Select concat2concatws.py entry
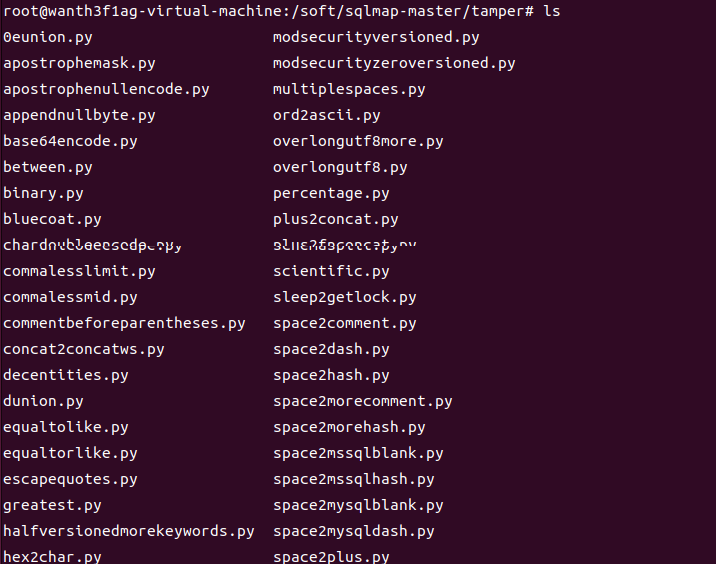This screenshot has height=564, width=716. coord(84,349)
